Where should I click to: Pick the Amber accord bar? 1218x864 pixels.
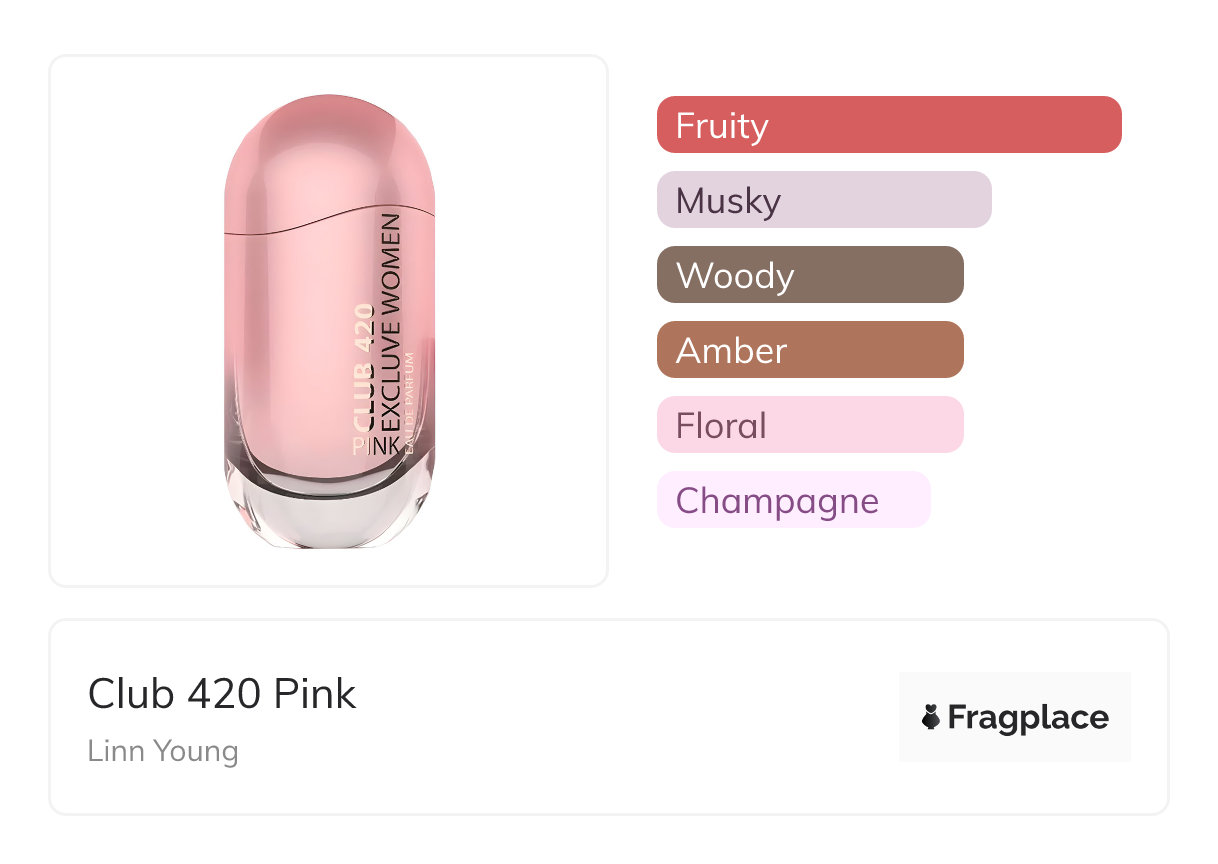[x=810, y=350]
